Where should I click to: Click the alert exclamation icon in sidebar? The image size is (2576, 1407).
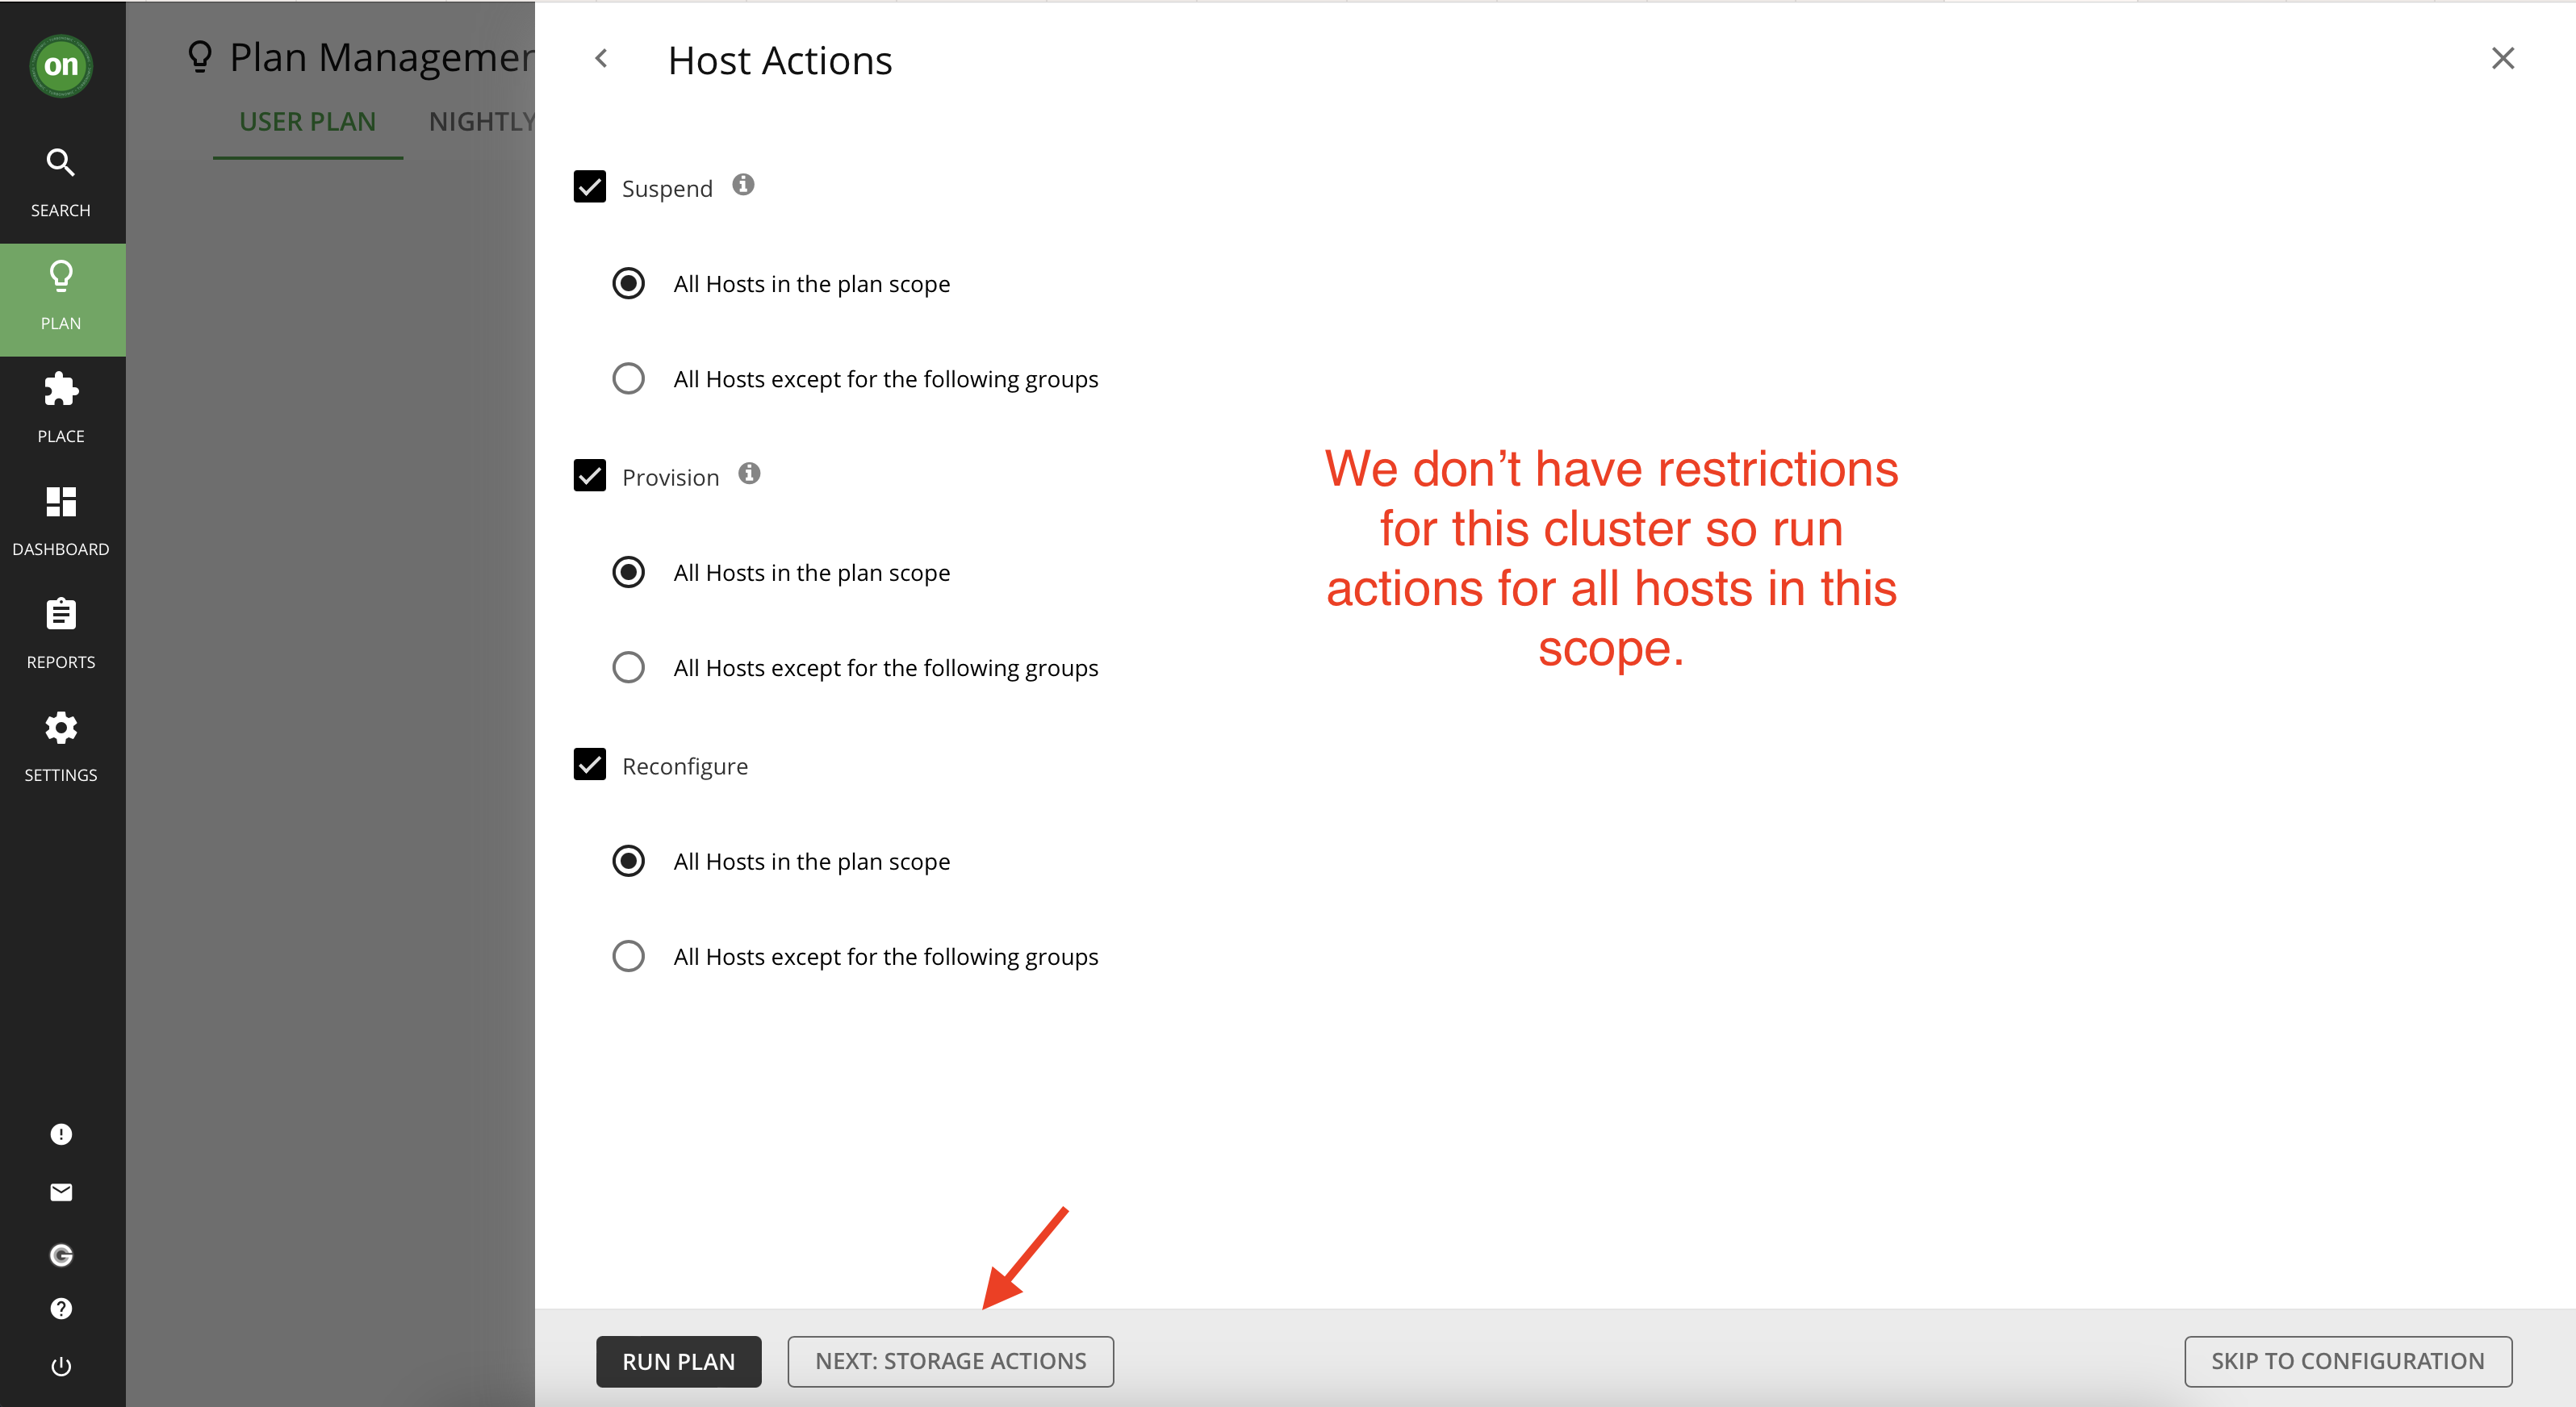[61, 1134]
